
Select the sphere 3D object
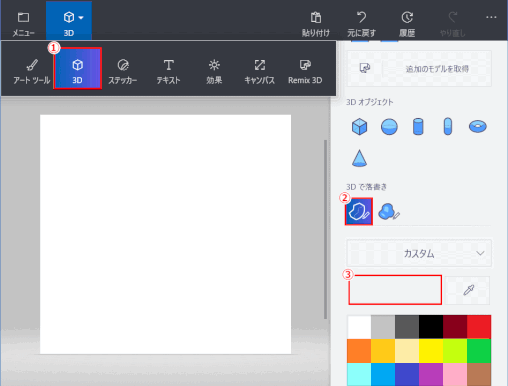[x=389, y=127]
